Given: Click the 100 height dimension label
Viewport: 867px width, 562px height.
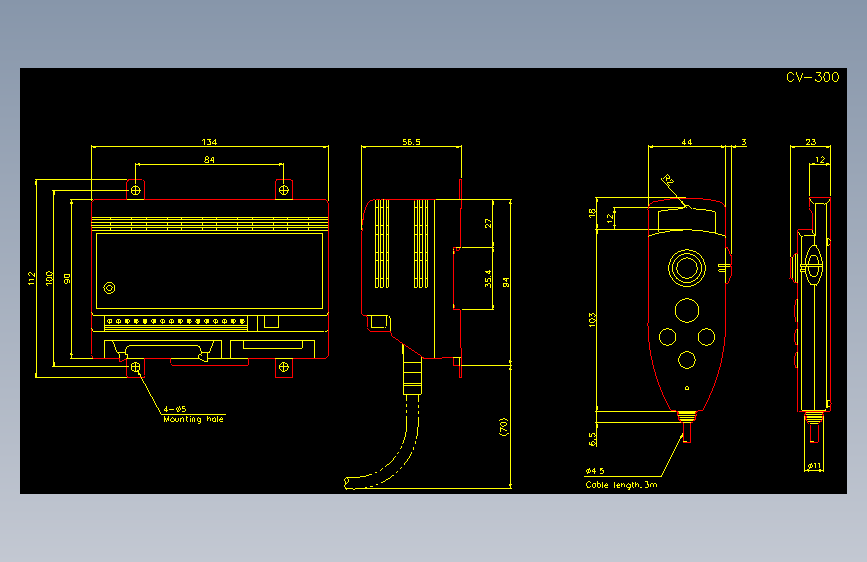Looking at the screenshot, I should 49,278.
